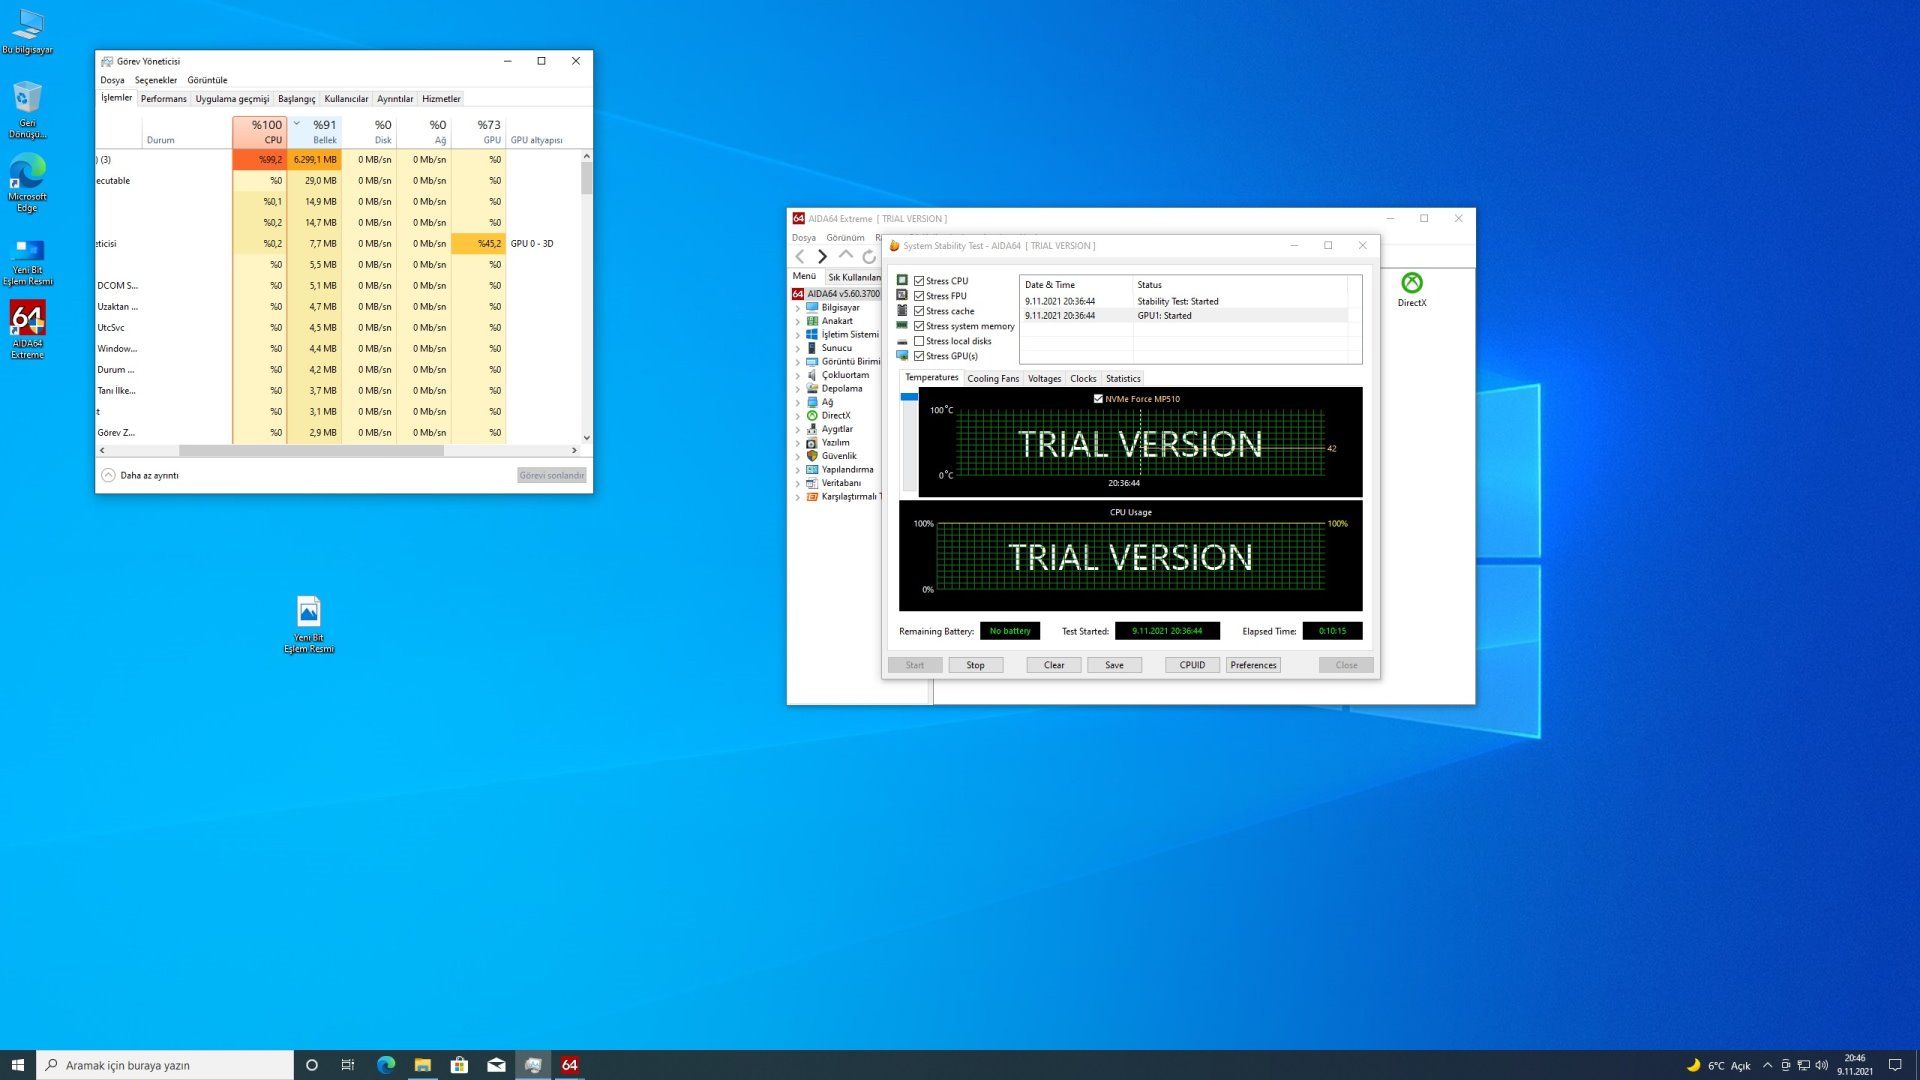Screen dimensions: 1920x1080
Task: Uncheck Stress GPU(s) option
Action: 919,356
